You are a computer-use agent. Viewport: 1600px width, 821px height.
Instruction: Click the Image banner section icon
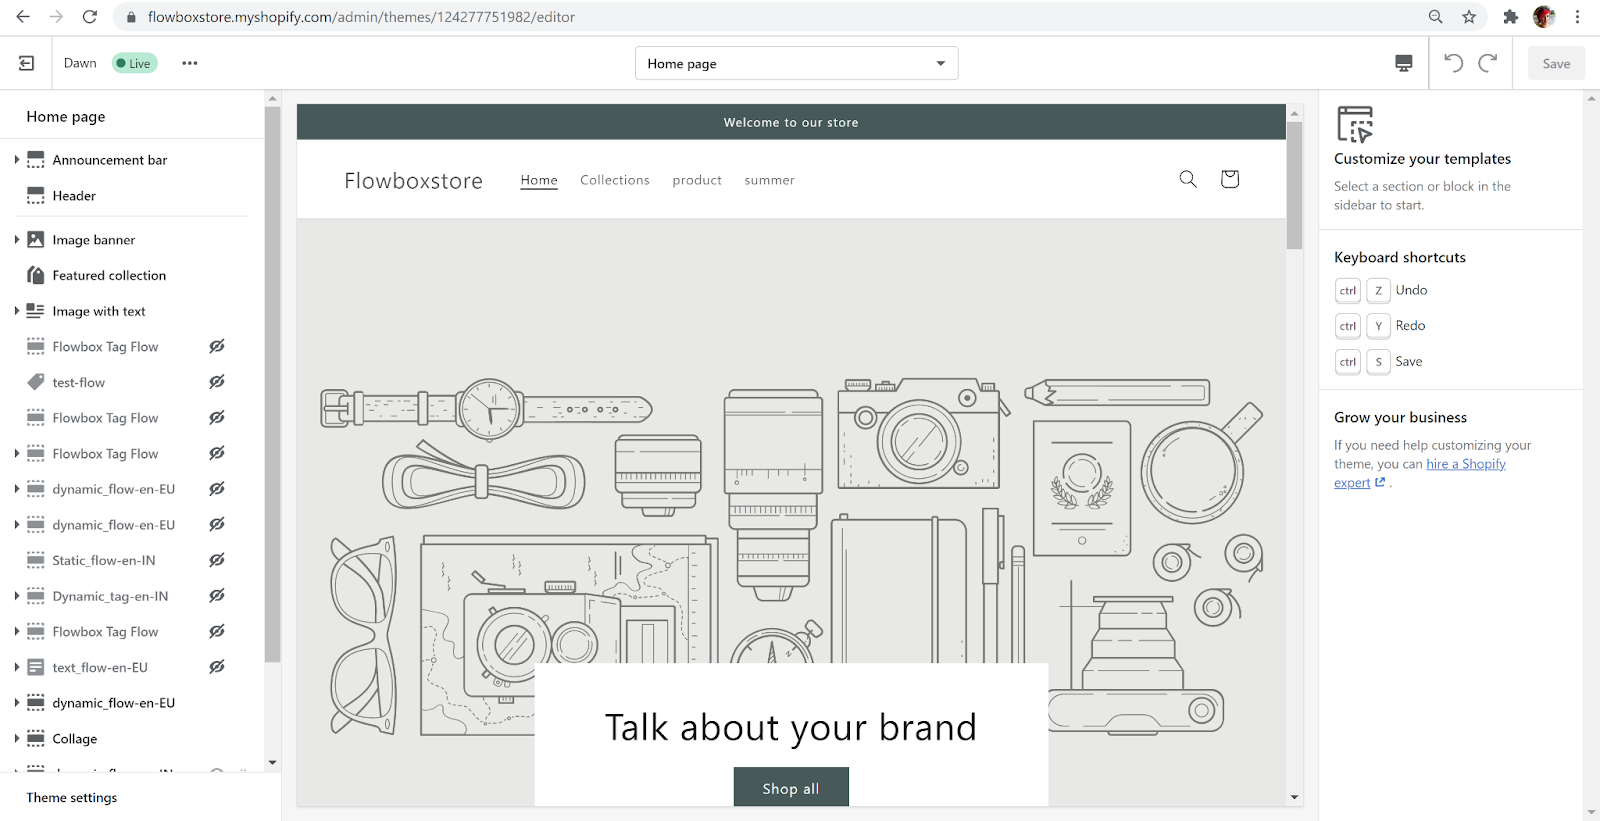pyautogui.click(x=36, y=240)
